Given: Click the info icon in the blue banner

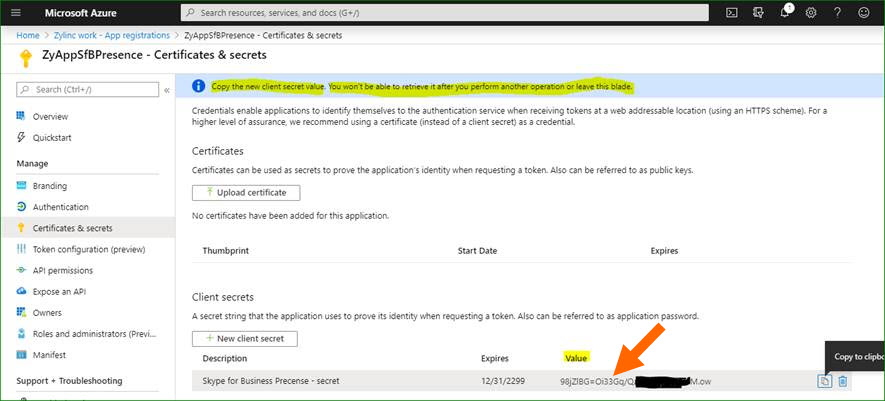Looking at the screenshot, I should (x=198, y=86).
